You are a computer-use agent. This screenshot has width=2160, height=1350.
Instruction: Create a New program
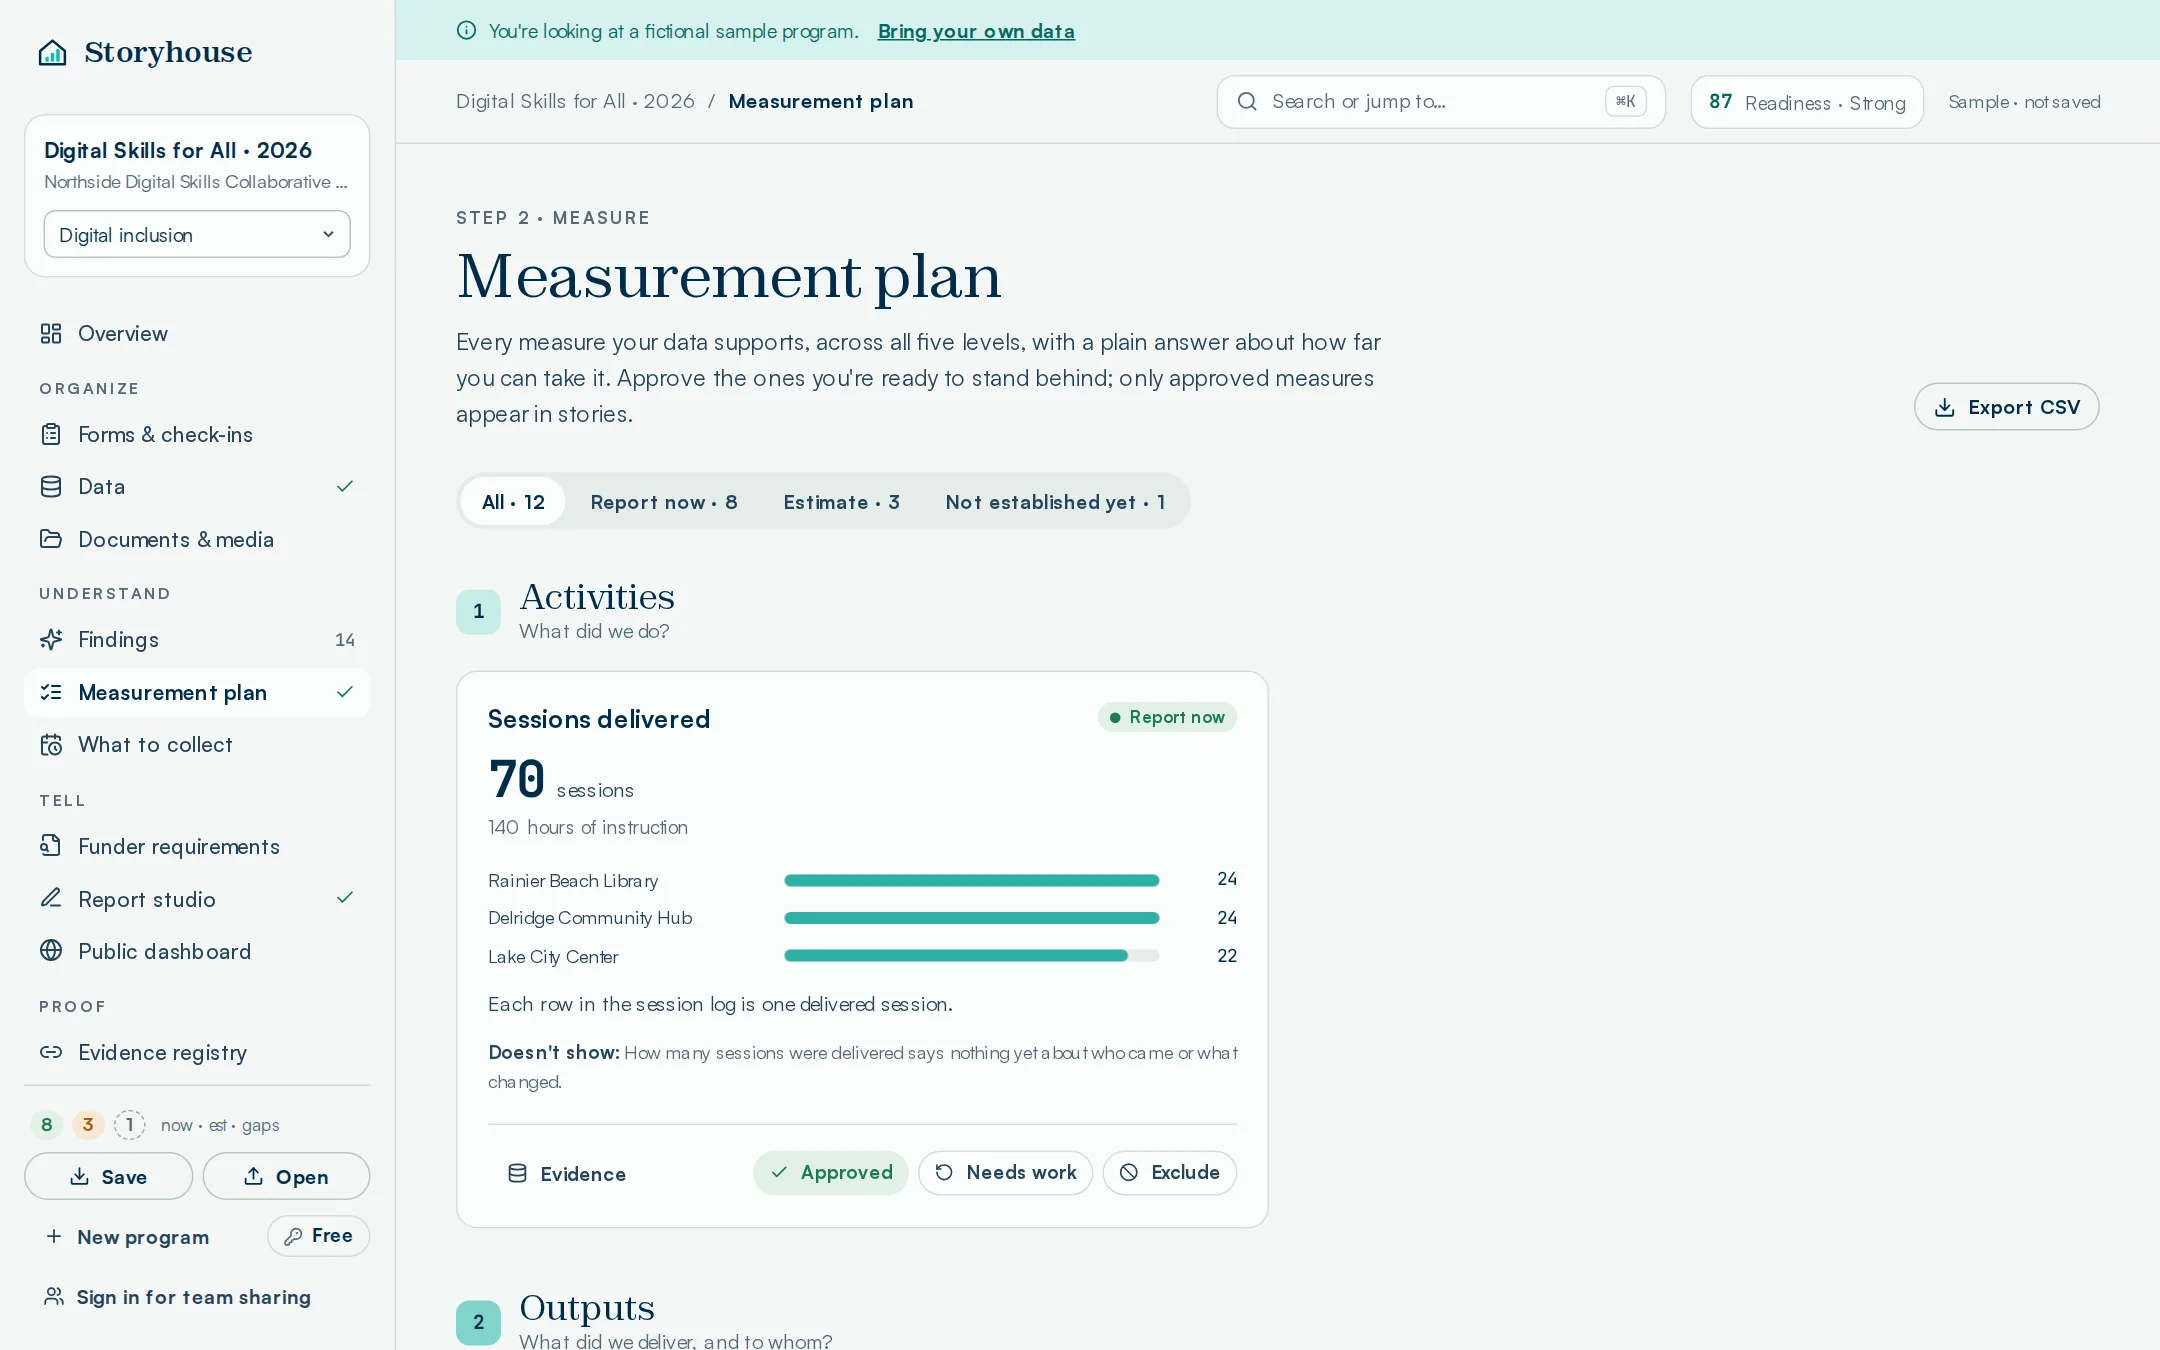pos(128,1237)
